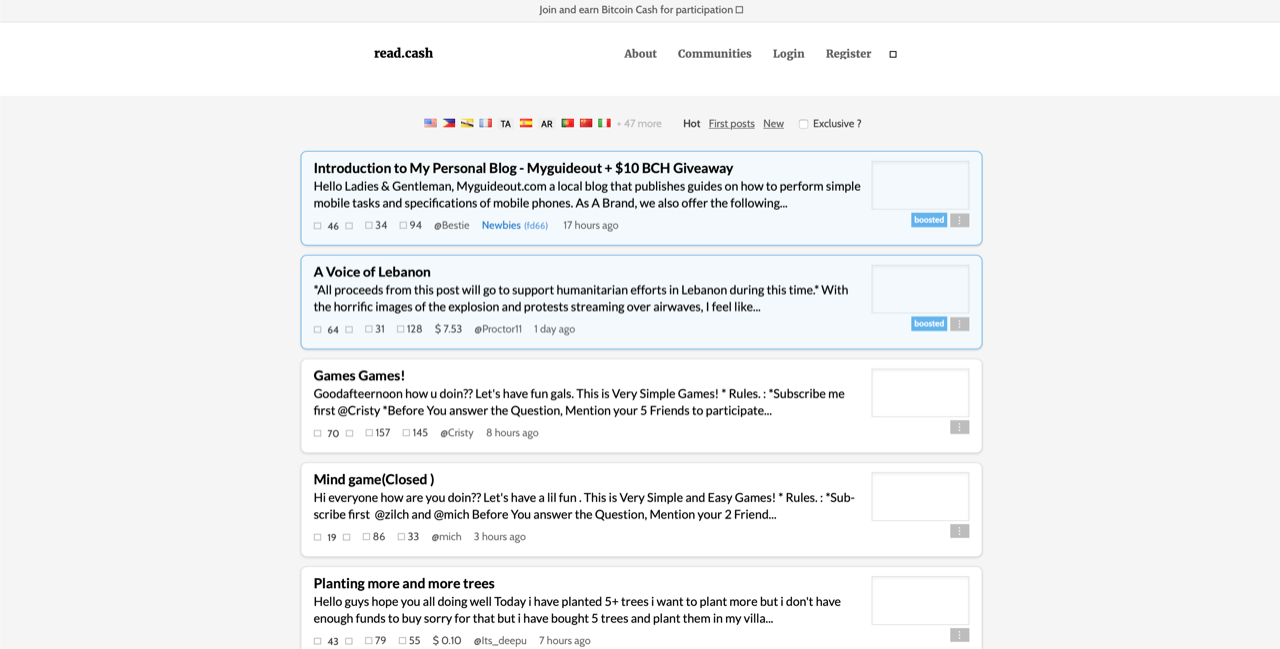Click the boosted badge on Myguideout post
The height and width of the screenshot is (649, 1280).
tap(929, 220)
